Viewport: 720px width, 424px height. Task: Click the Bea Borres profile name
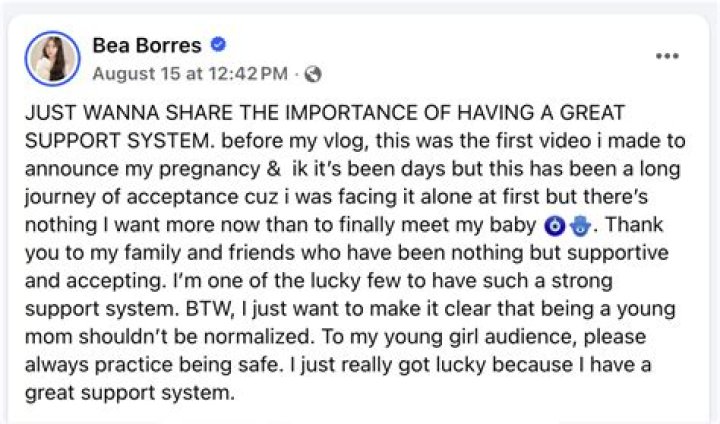coord(147,45)
